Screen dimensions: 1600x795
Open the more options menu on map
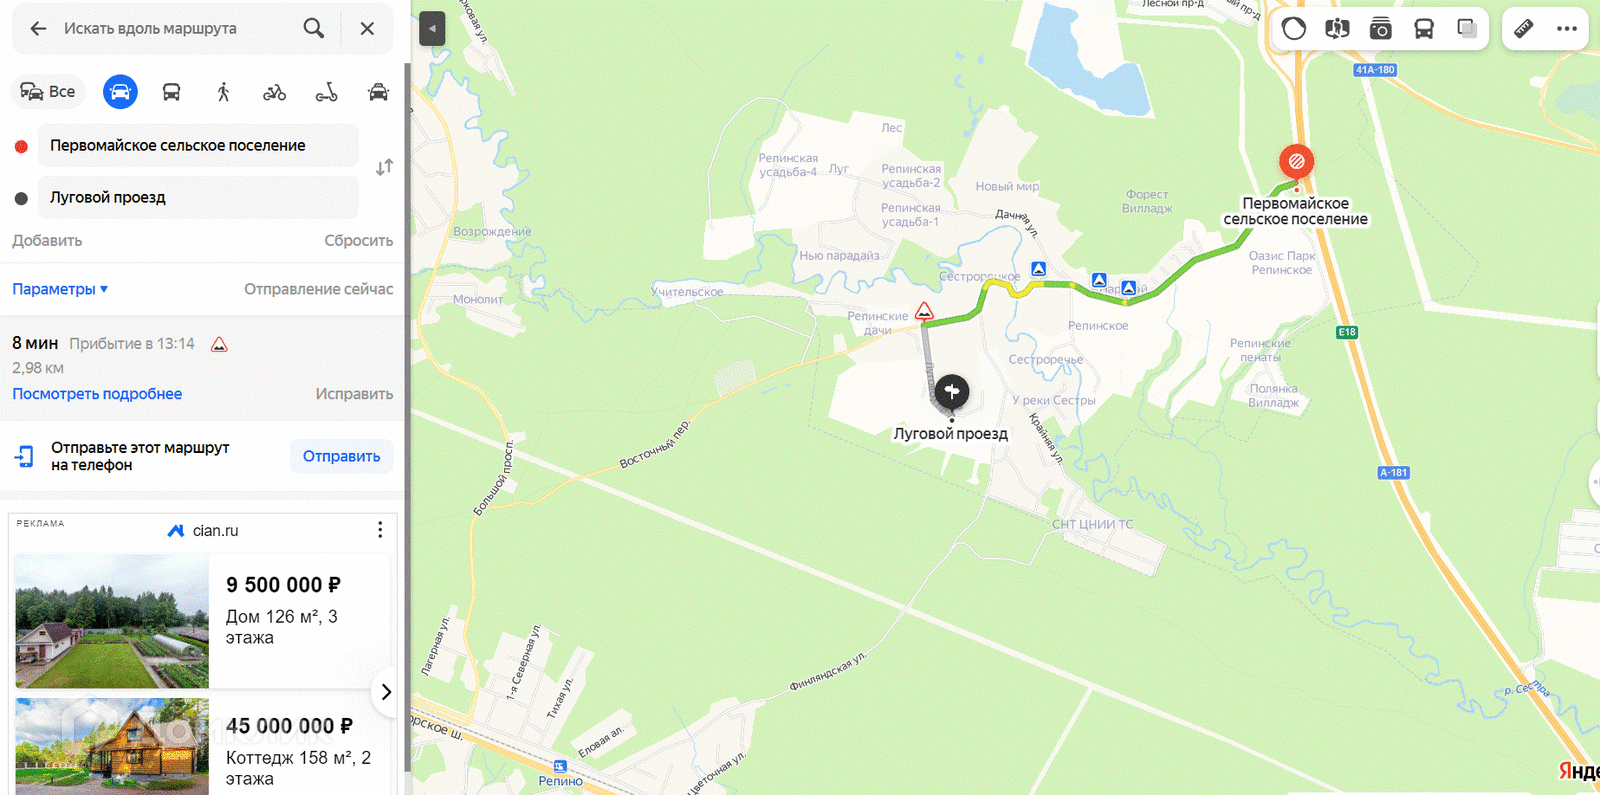pyautogui.click(x=1567, y=29)
